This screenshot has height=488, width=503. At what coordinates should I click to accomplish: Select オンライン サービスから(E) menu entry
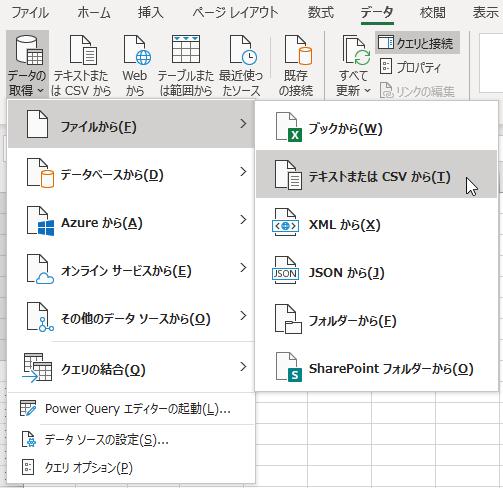(x=131, y=268)
